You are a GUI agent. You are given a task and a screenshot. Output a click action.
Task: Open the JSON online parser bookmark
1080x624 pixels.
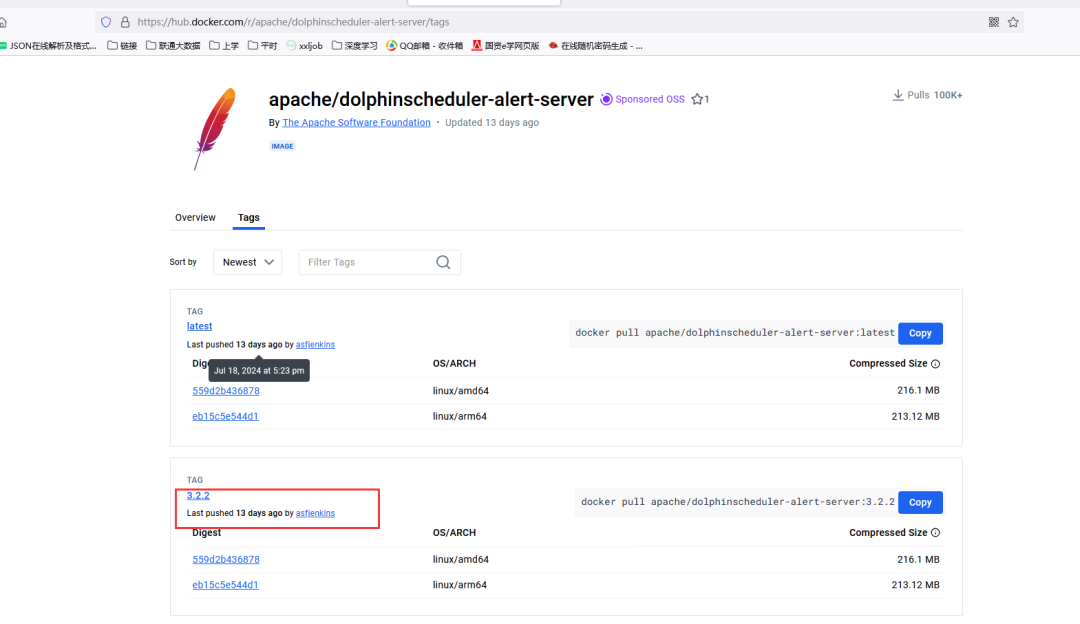pyautogui.click(x=48, y=46)
